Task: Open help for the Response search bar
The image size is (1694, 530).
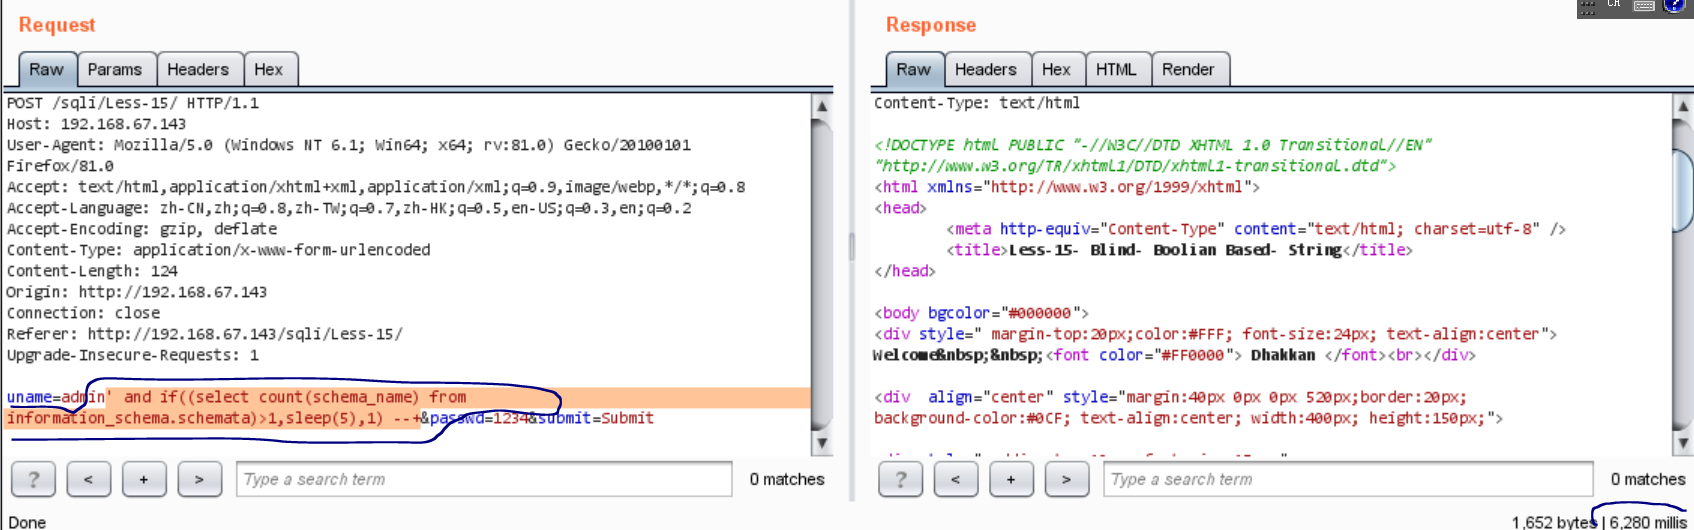Action: pyautogui.click(x=900, y=479)
